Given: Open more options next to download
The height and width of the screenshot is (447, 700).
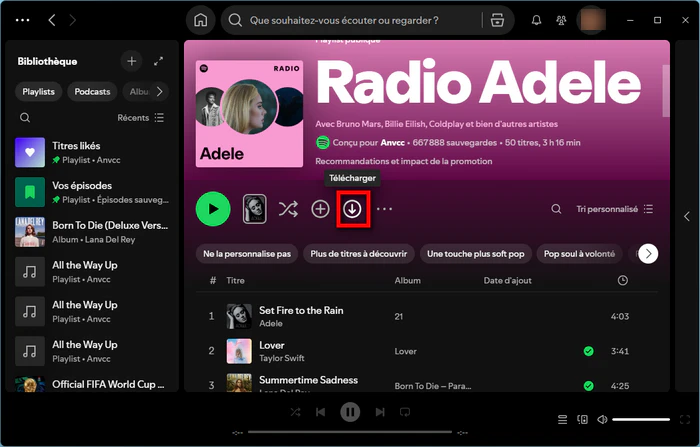Looking at the screenshot, I should point(384,209).
